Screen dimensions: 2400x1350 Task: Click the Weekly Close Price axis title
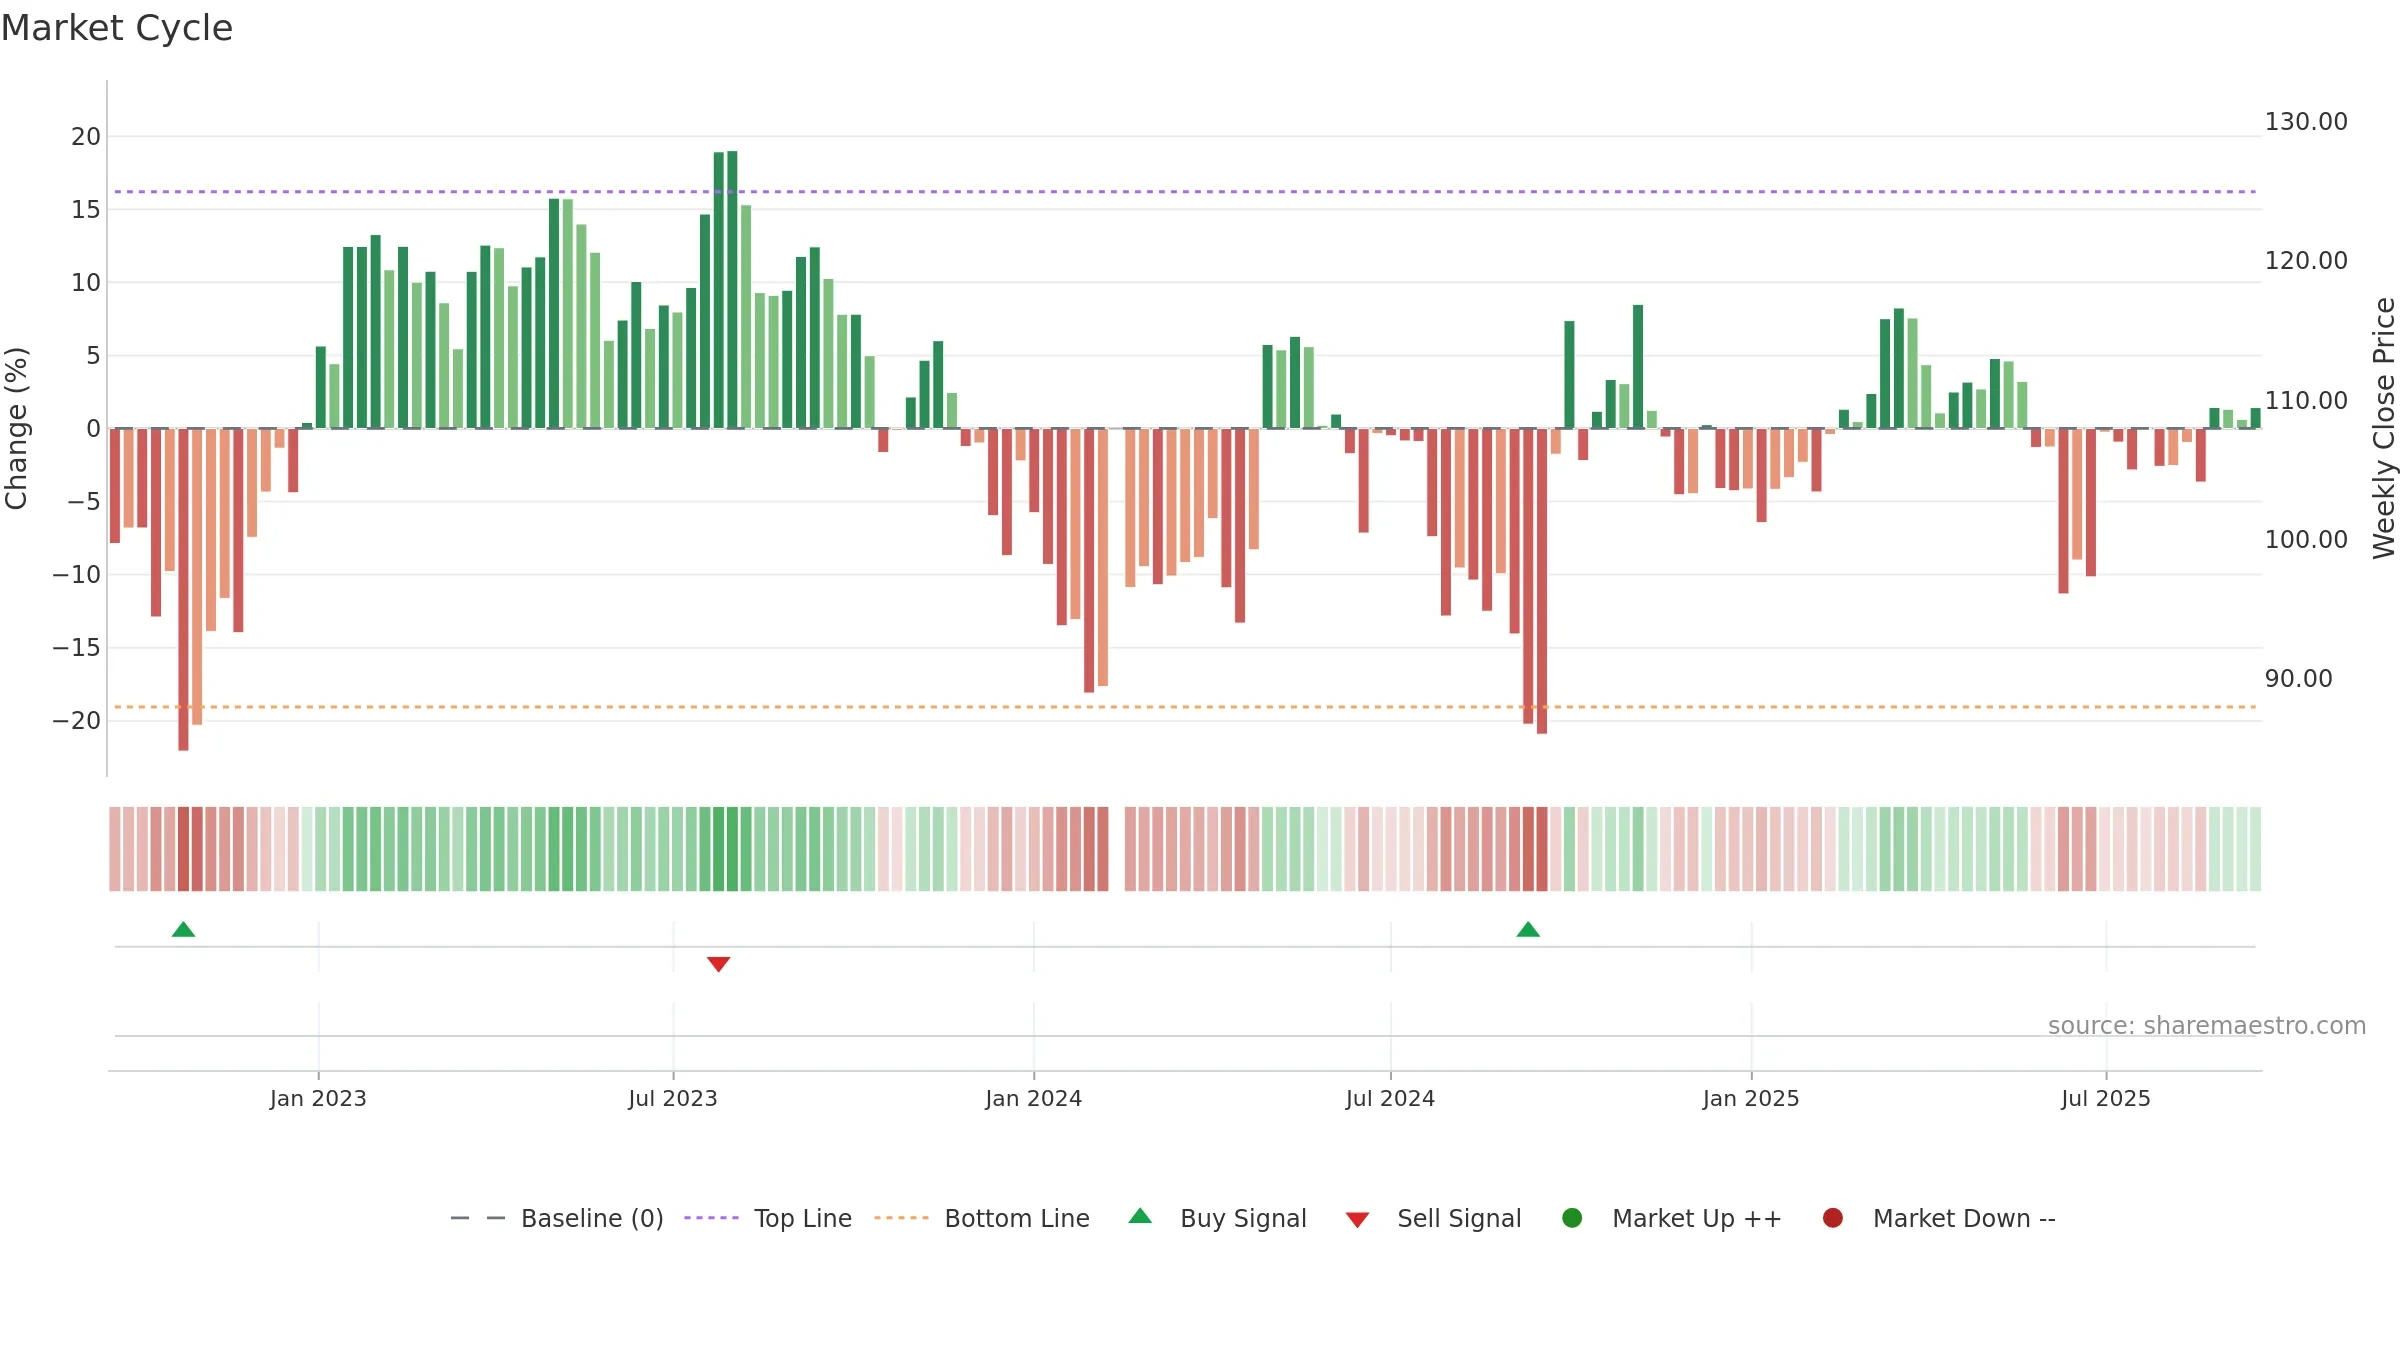[x=2384, y=428]
